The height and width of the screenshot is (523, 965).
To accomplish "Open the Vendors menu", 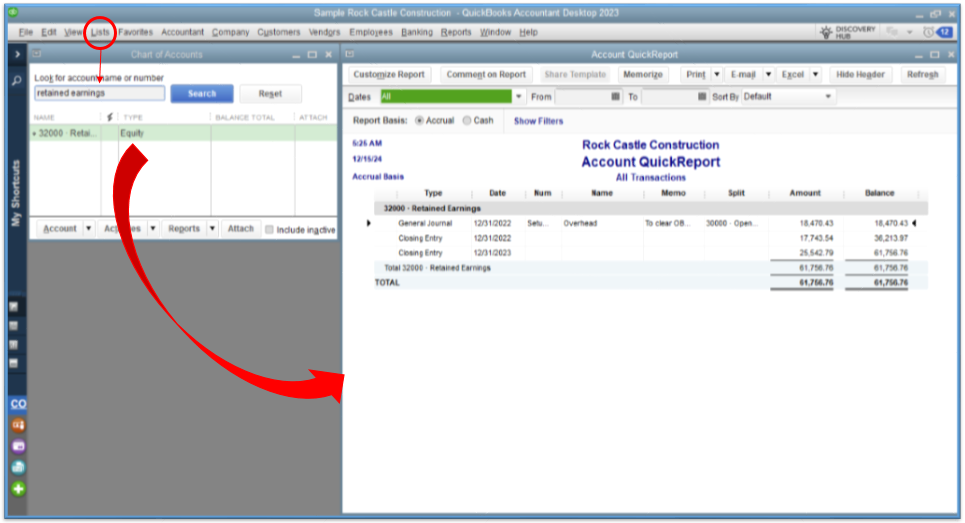I will coord(324,32).
